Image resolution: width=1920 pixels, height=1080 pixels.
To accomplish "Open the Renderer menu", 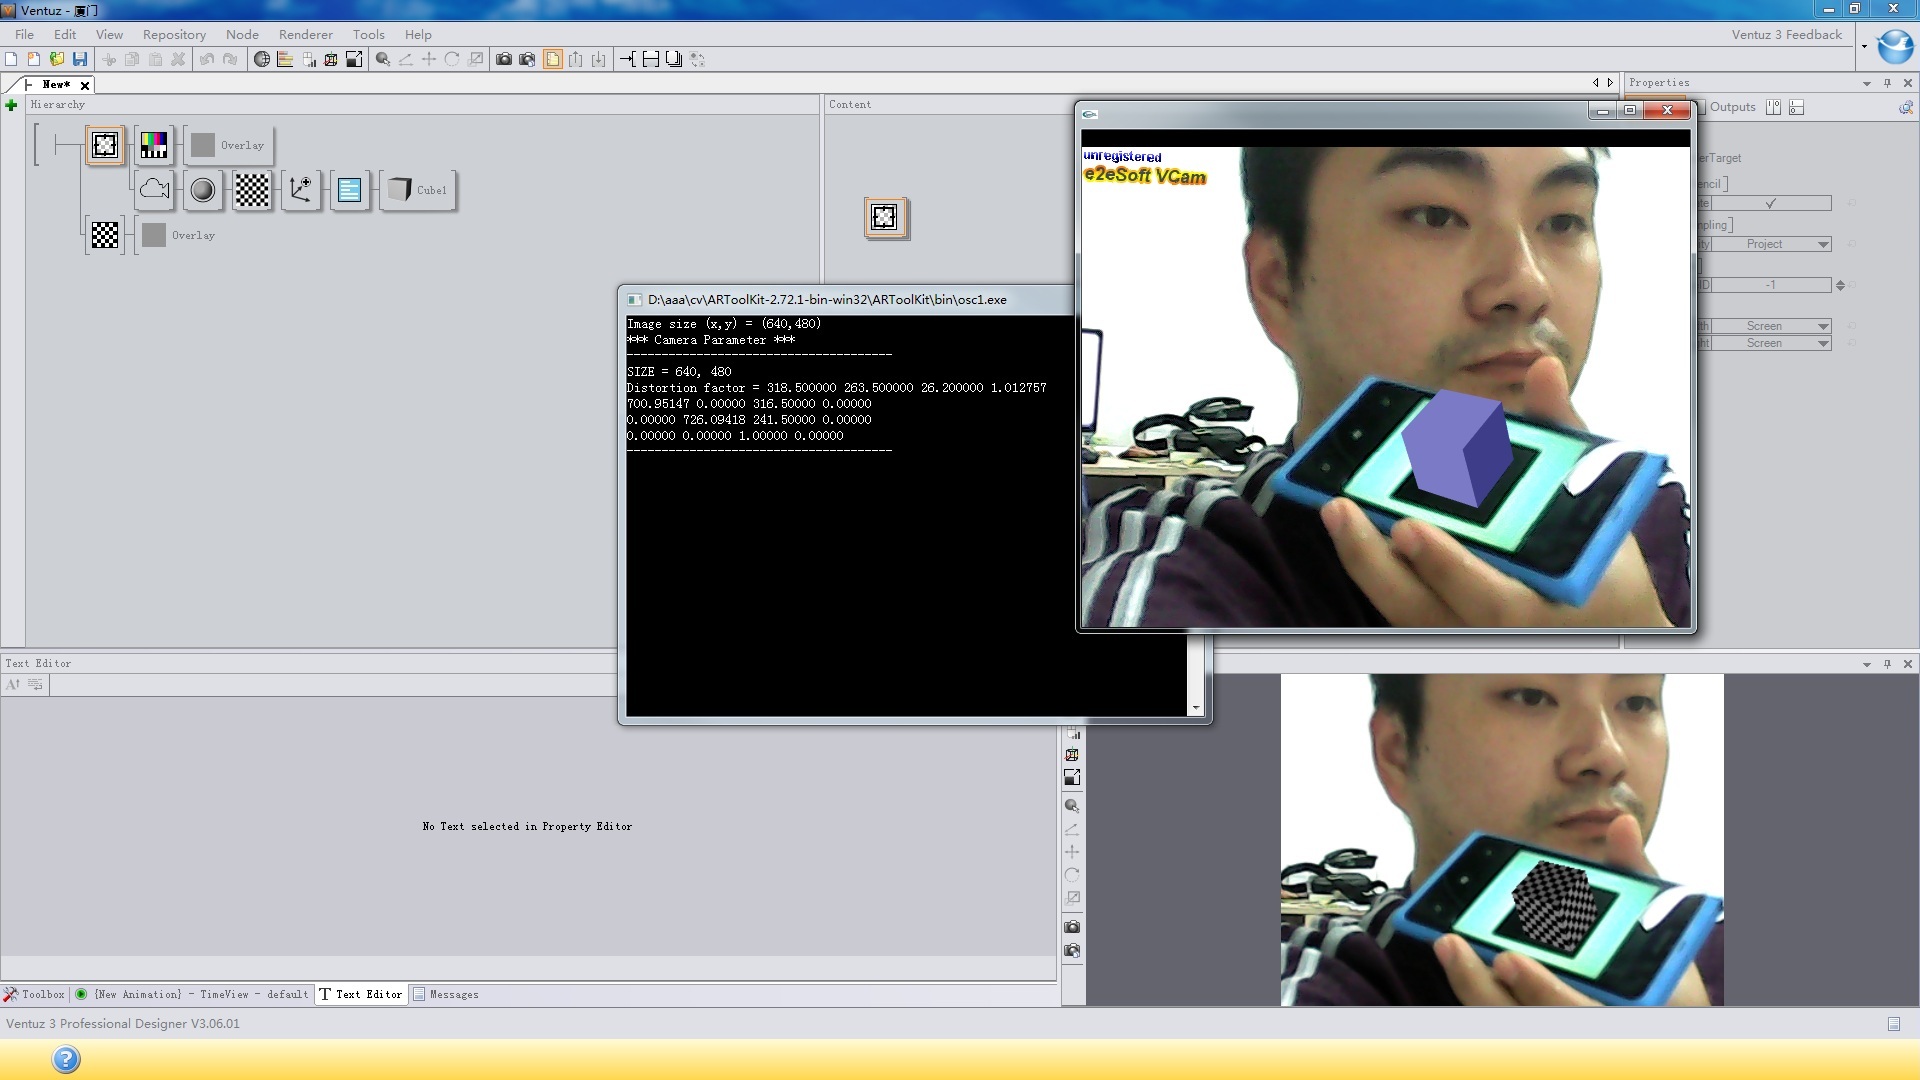I will 305,34.
